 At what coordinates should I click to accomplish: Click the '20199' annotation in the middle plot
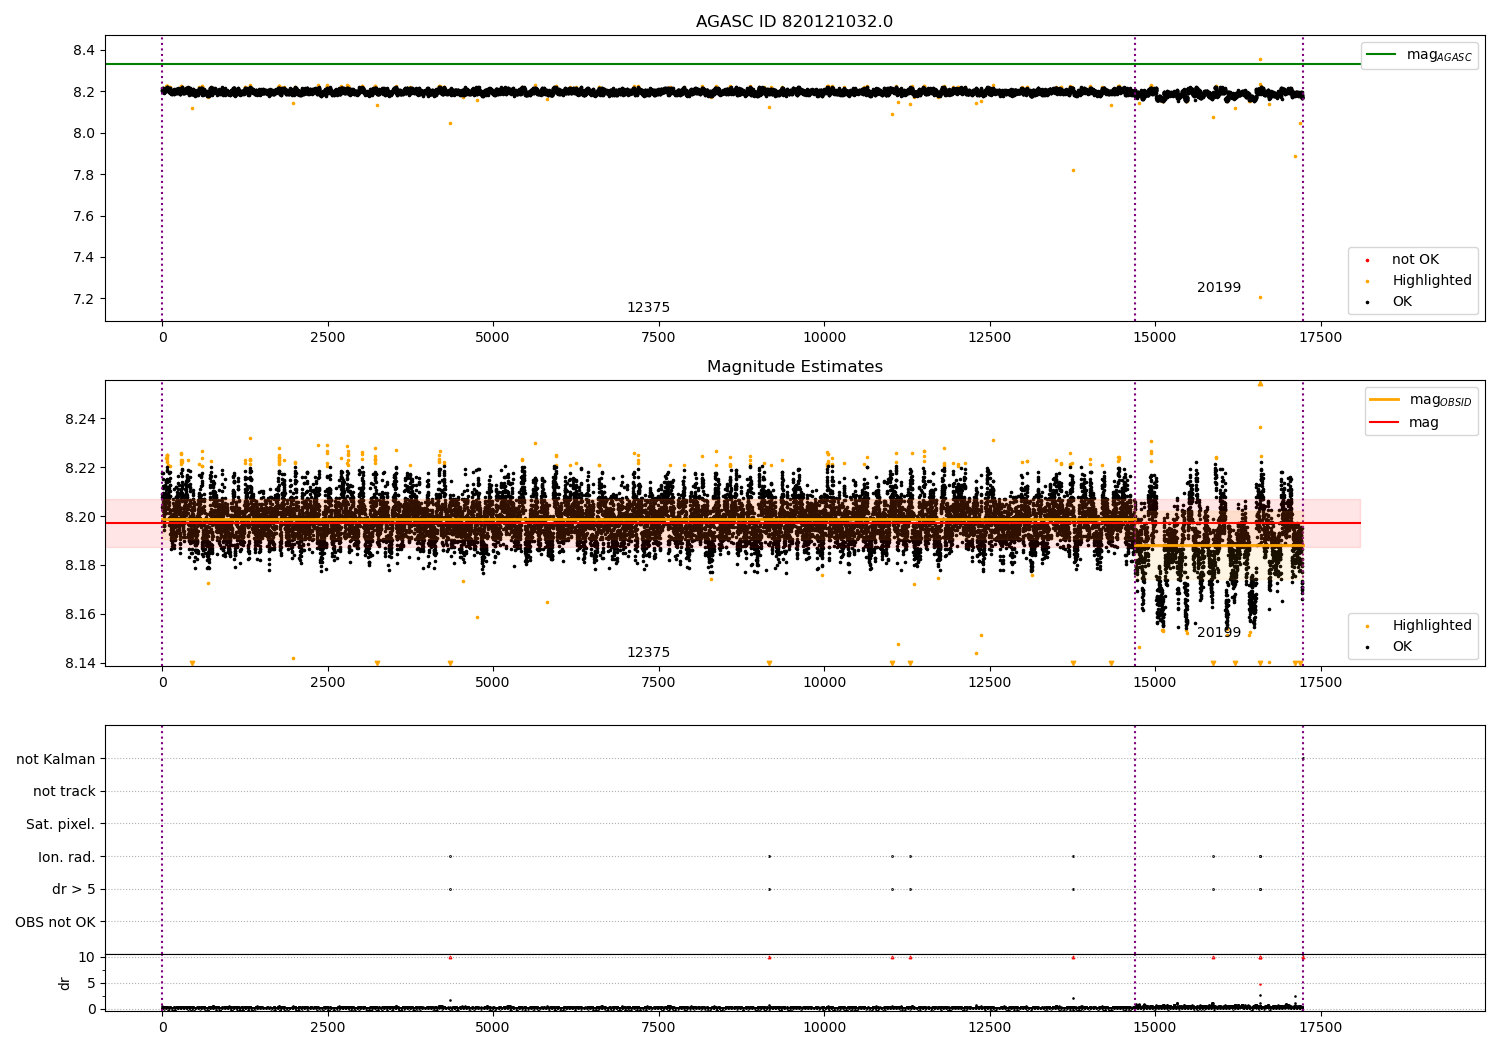tap(1218, 633)
